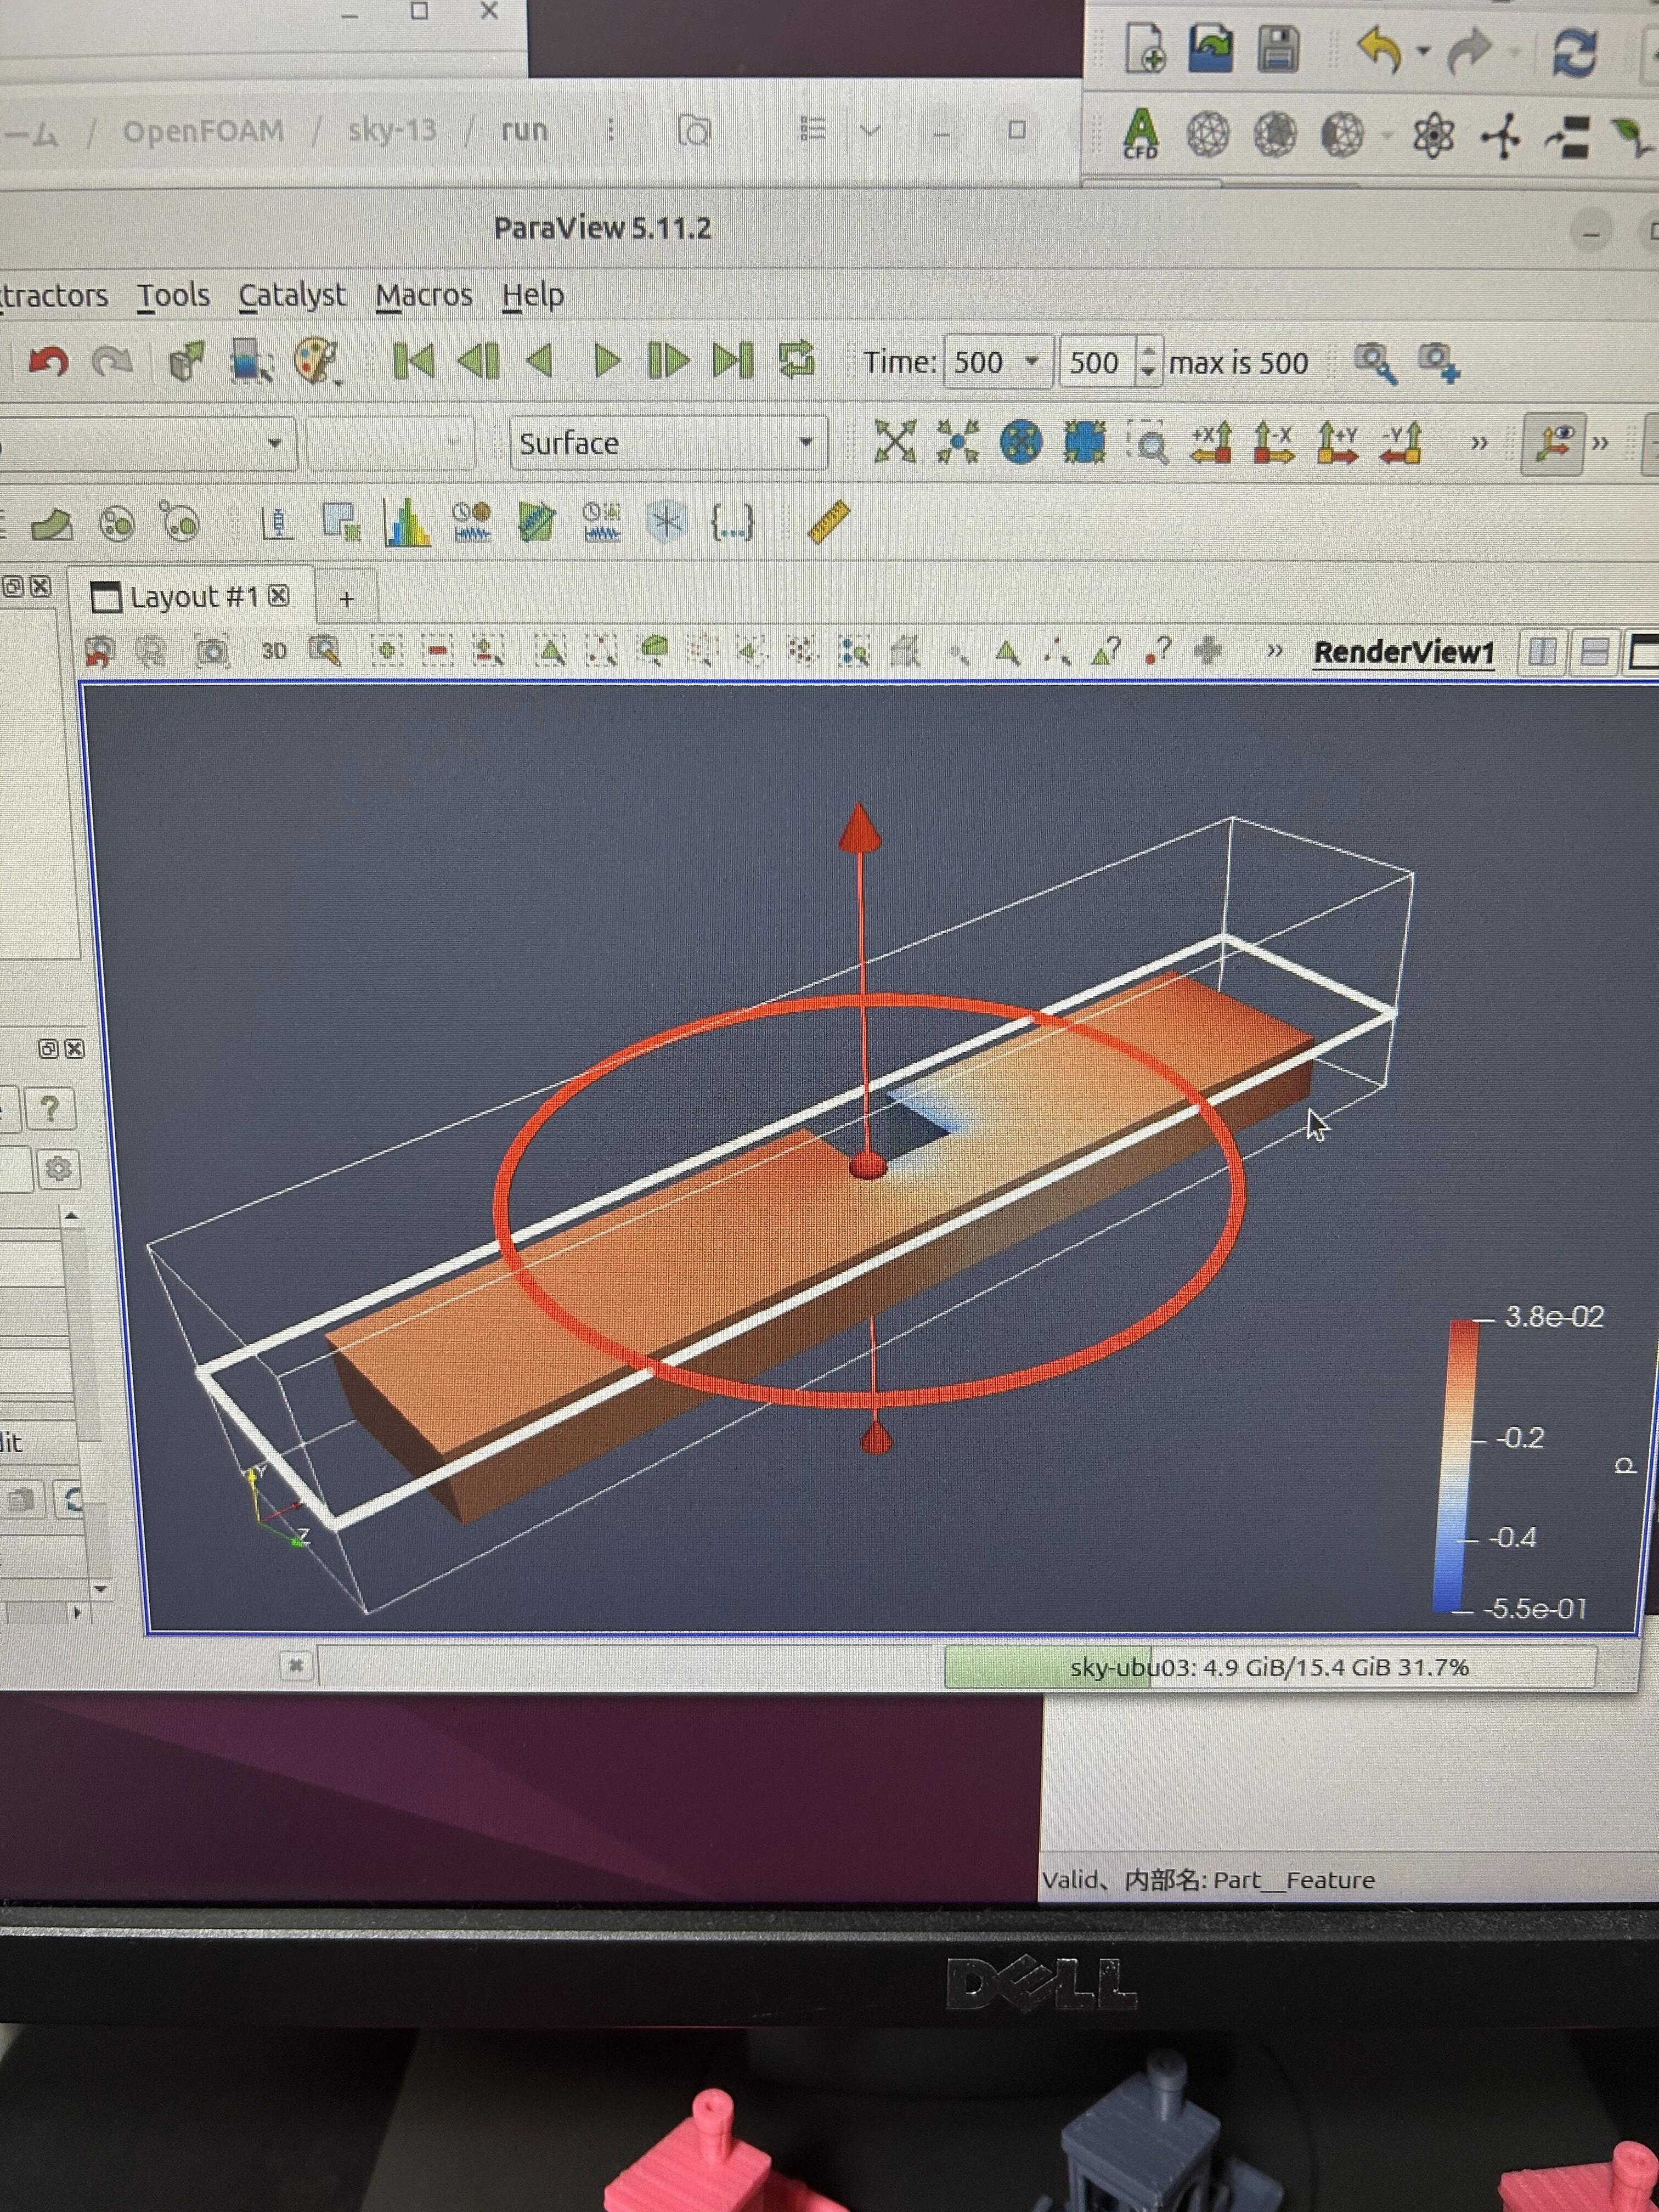Set view direction to -X
This screenshot has width=1659, height=2212.
pos(1274,442)
